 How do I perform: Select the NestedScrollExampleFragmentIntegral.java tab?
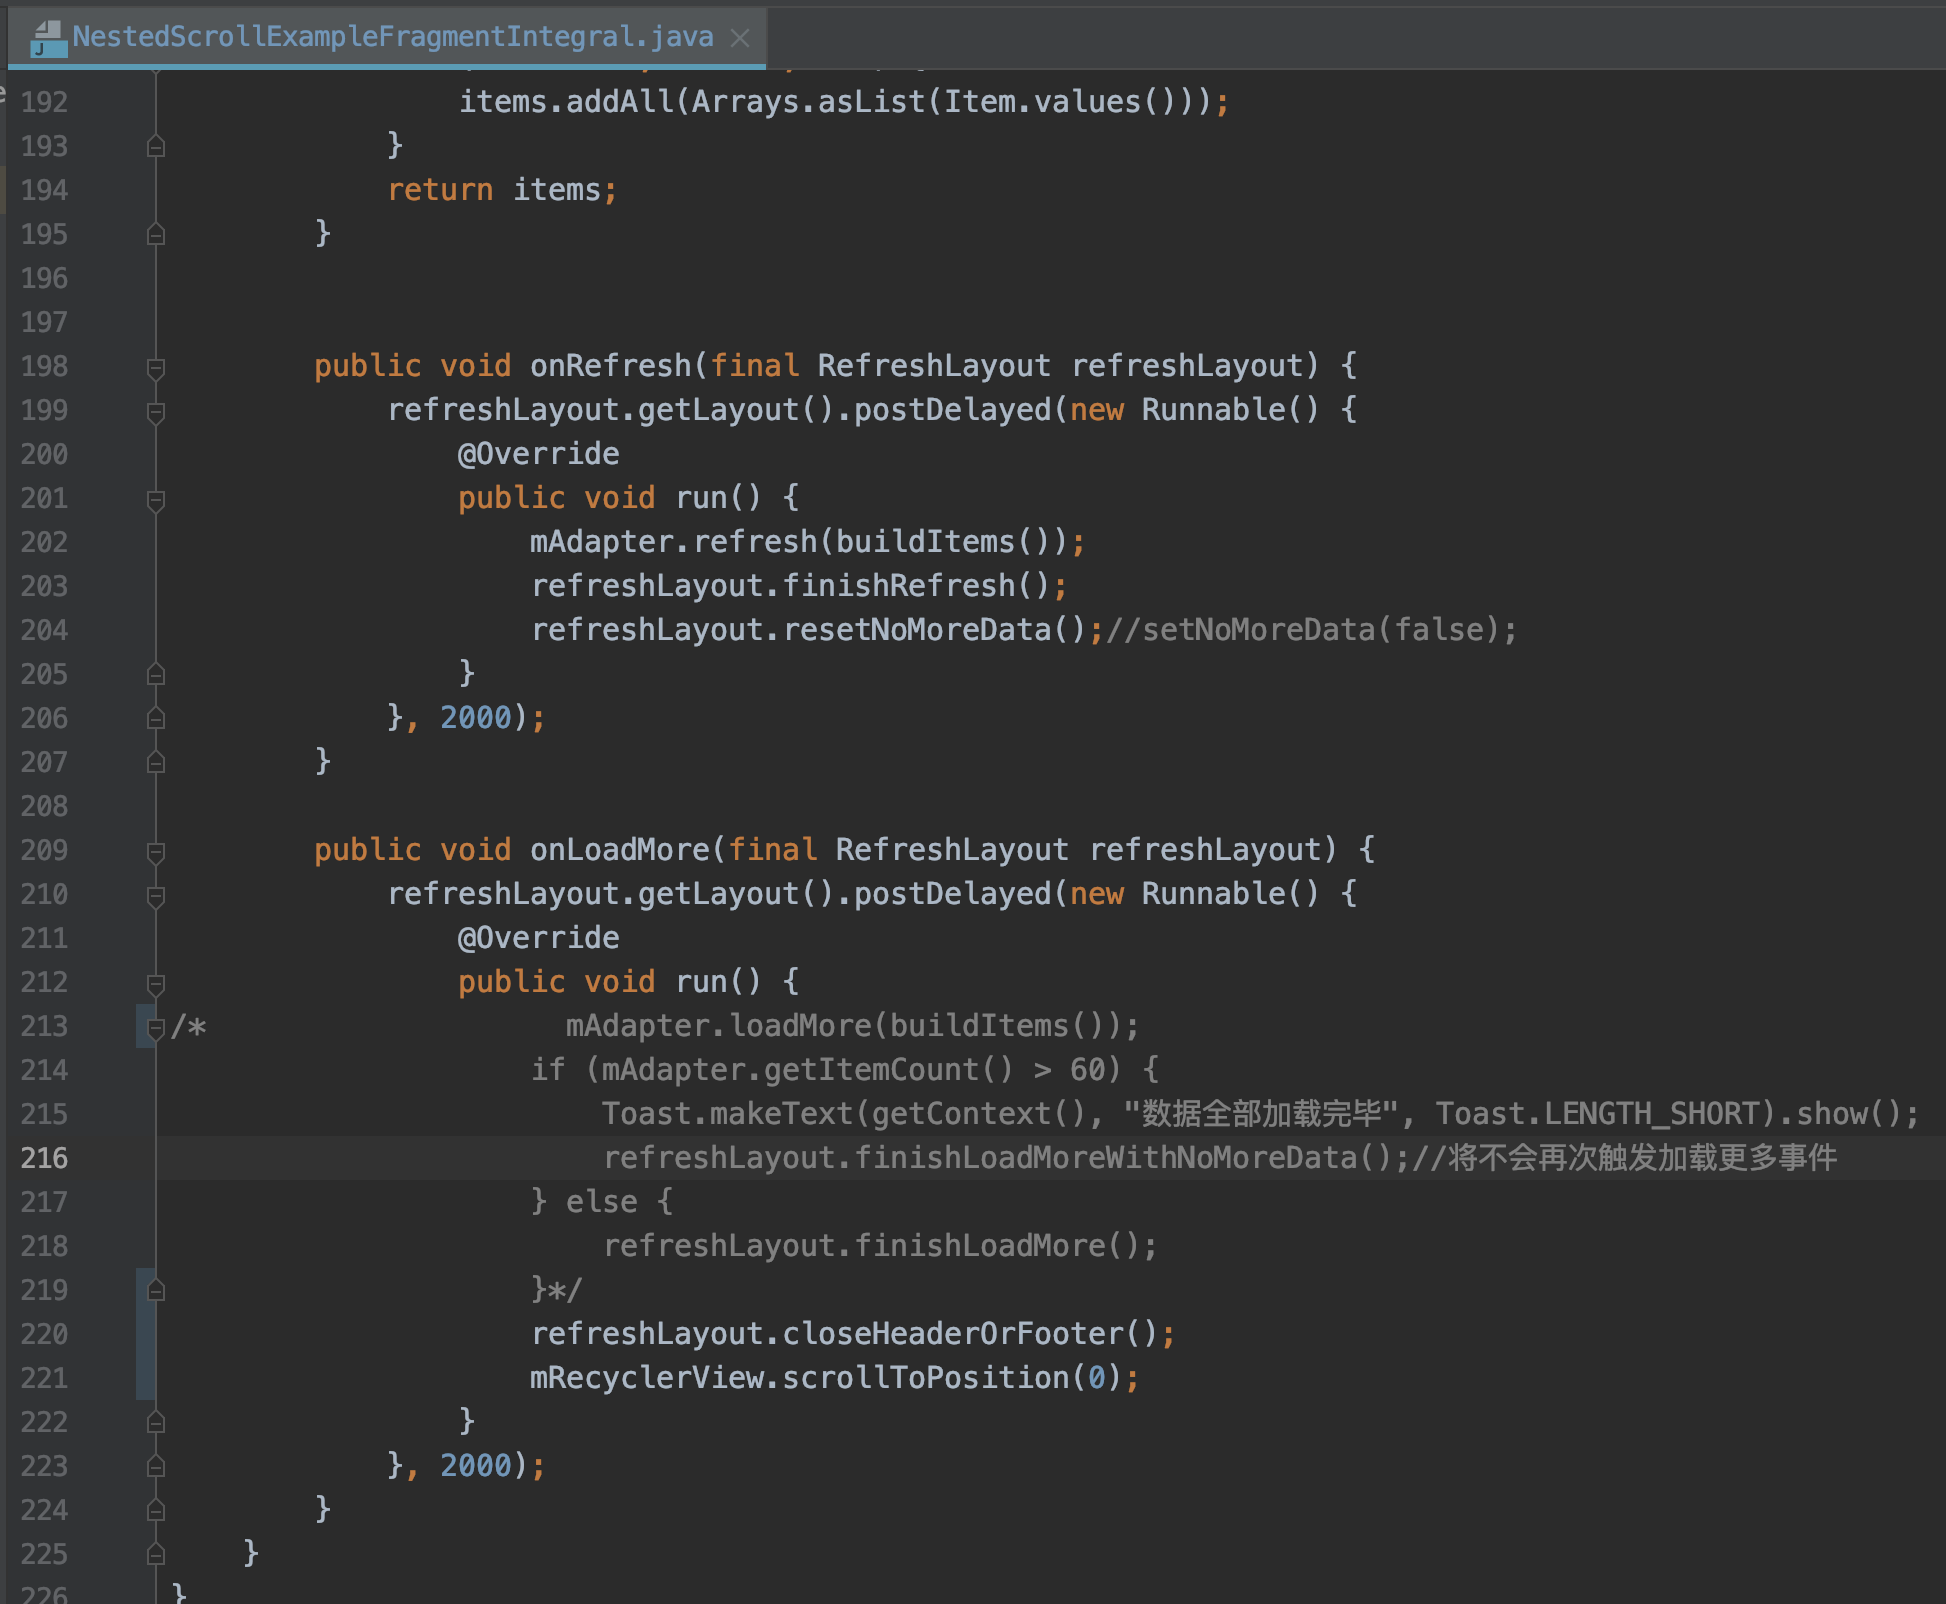[392, 38]
